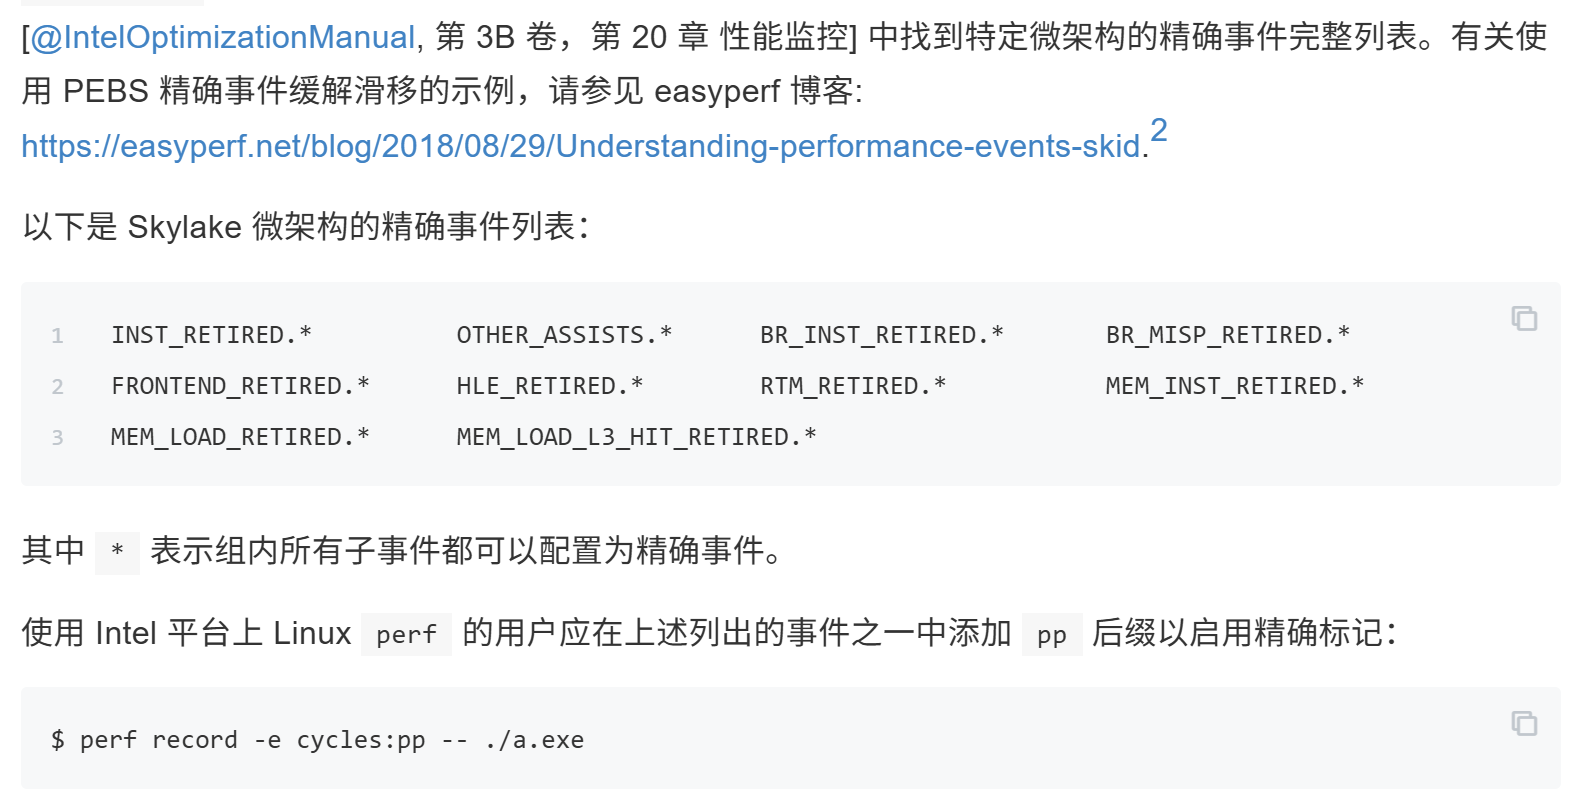The height and width of the screenshot is (812, 1584).
Task: Open the easyperf performance-events-skid blog URL
Action: pos(581,146)
